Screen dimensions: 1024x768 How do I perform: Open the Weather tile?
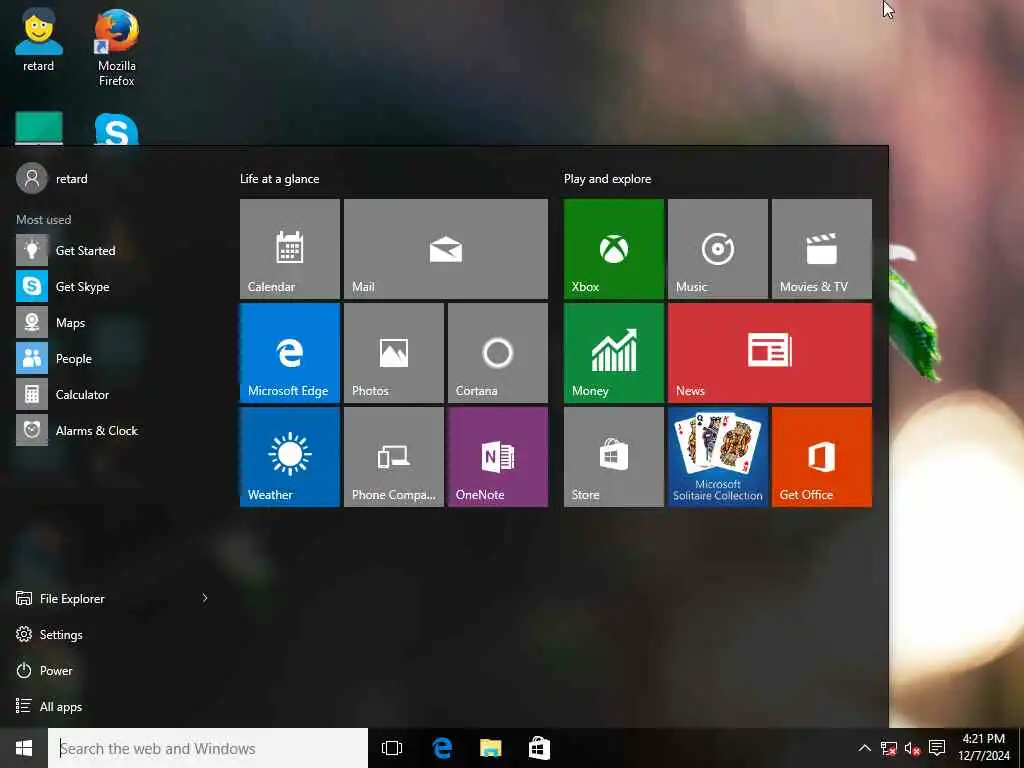click(289, 456)
